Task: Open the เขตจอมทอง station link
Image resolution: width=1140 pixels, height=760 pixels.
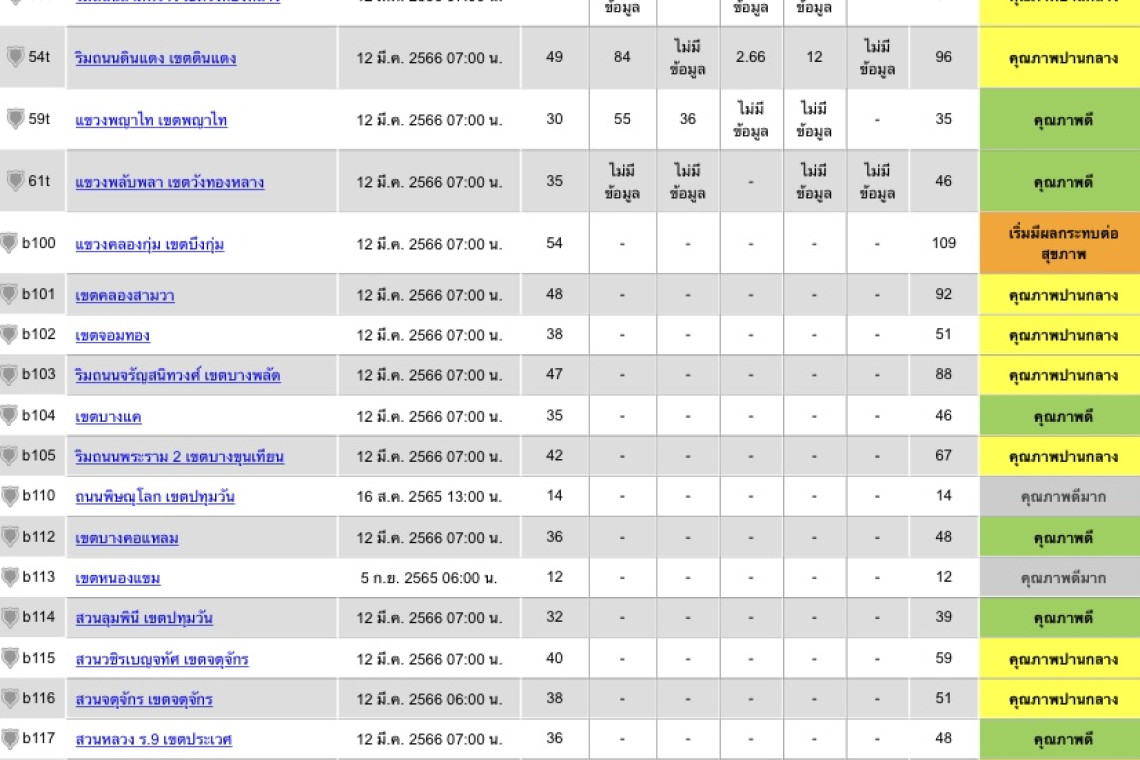Action: coord(112,335)
